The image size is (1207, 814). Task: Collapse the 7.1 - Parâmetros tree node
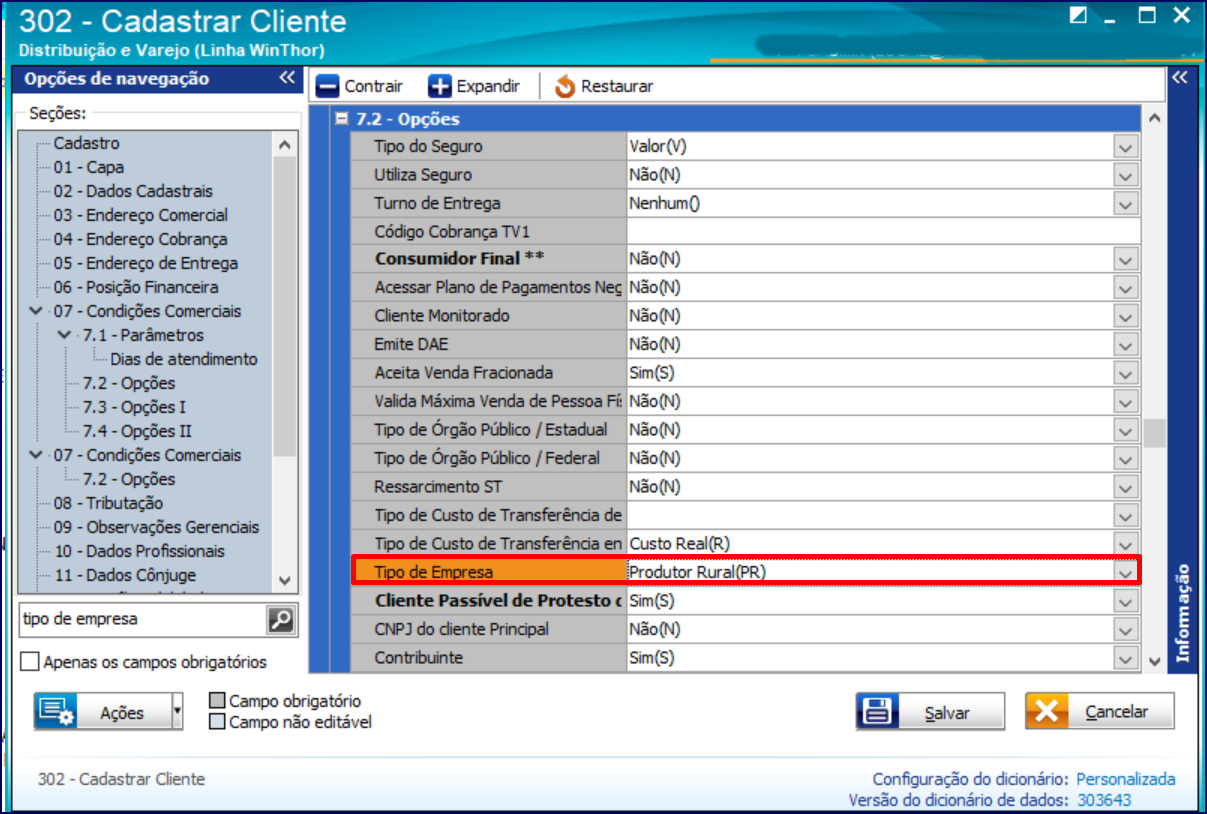[66, 335]
